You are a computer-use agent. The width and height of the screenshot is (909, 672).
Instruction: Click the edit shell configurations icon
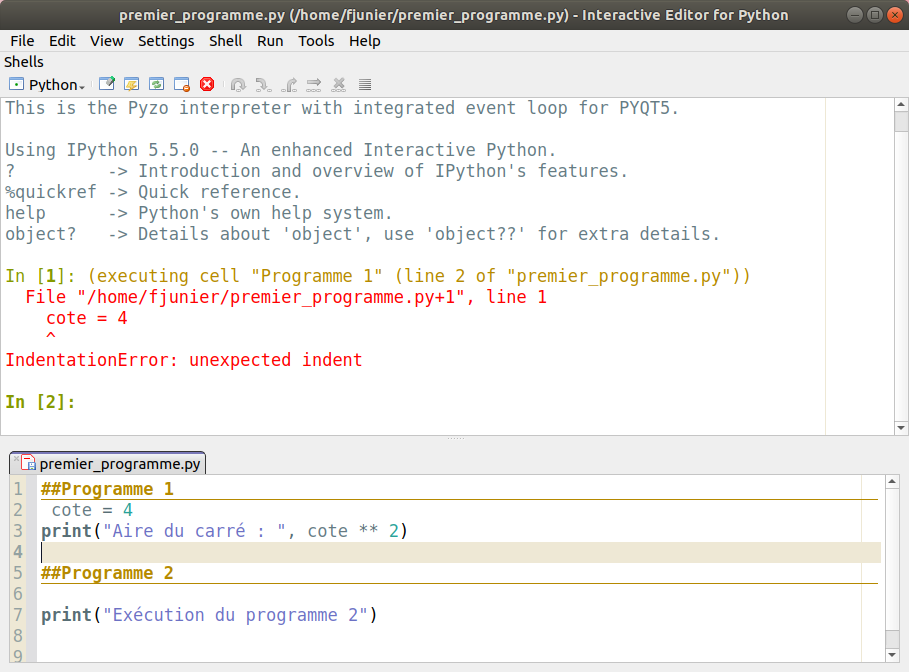click(107, 84)
